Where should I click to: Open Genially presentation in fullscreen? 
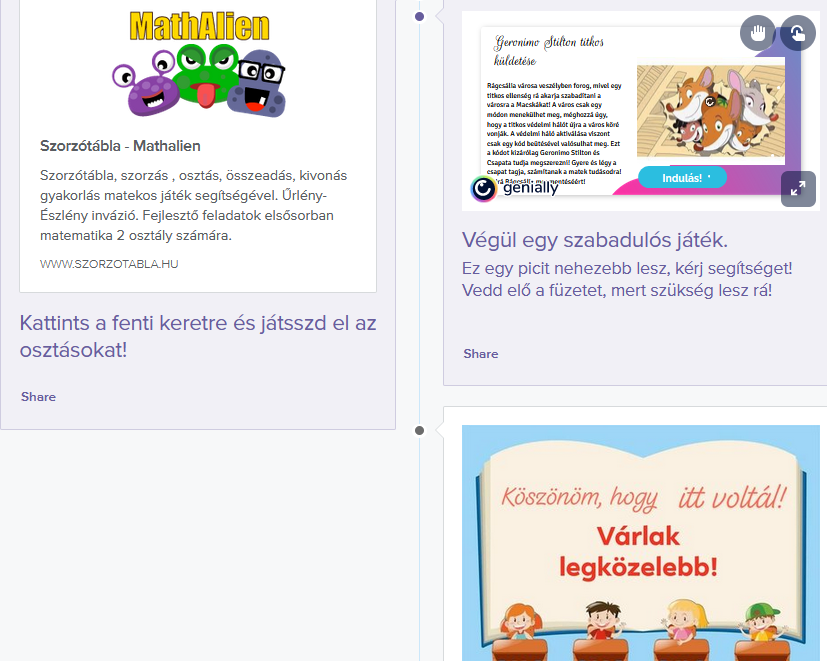click(798, 188)
